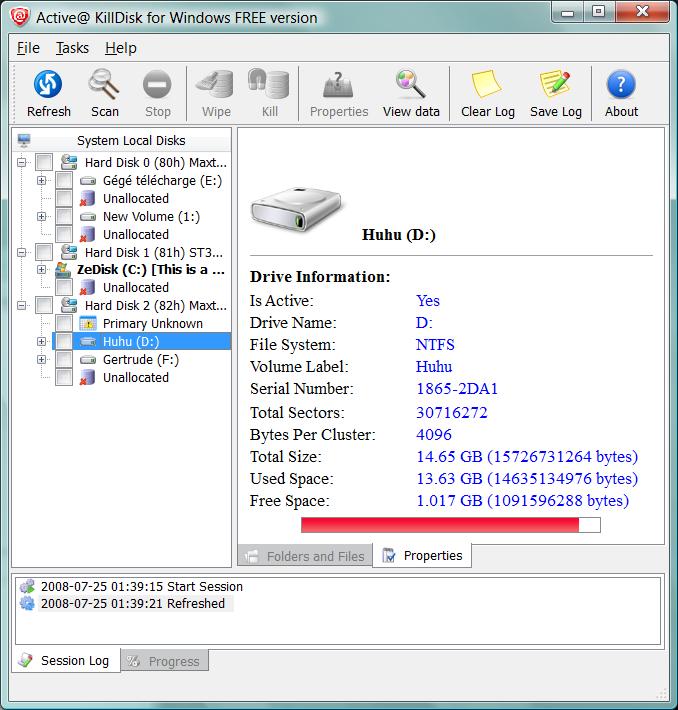
Task: Click the Unallocated icon under Hard Disk 1
Action: (x=87, y=288)
